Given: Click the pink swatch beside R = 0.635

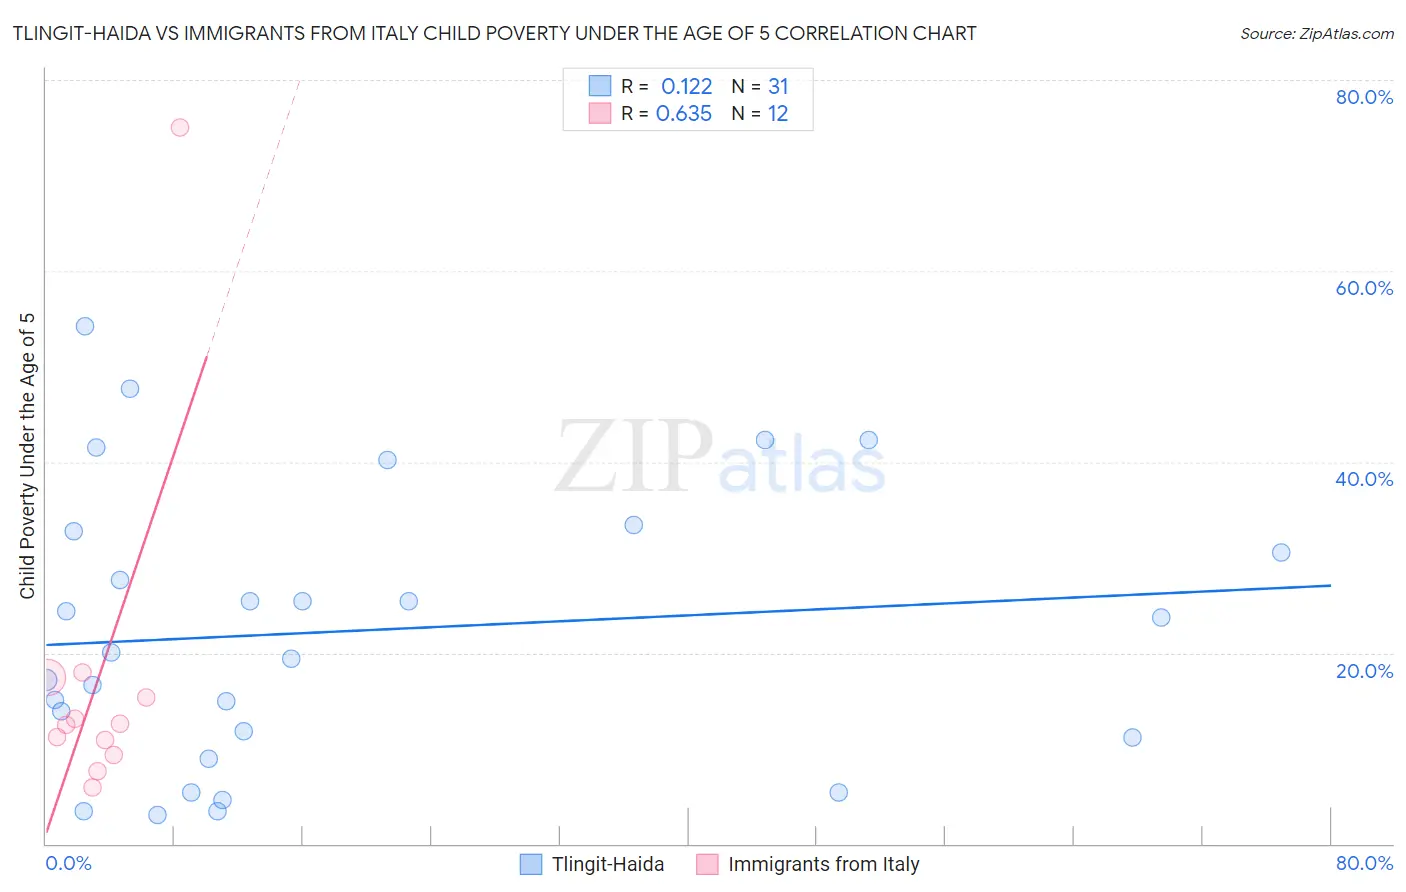Looking at the screenshot, I should 599,113.
